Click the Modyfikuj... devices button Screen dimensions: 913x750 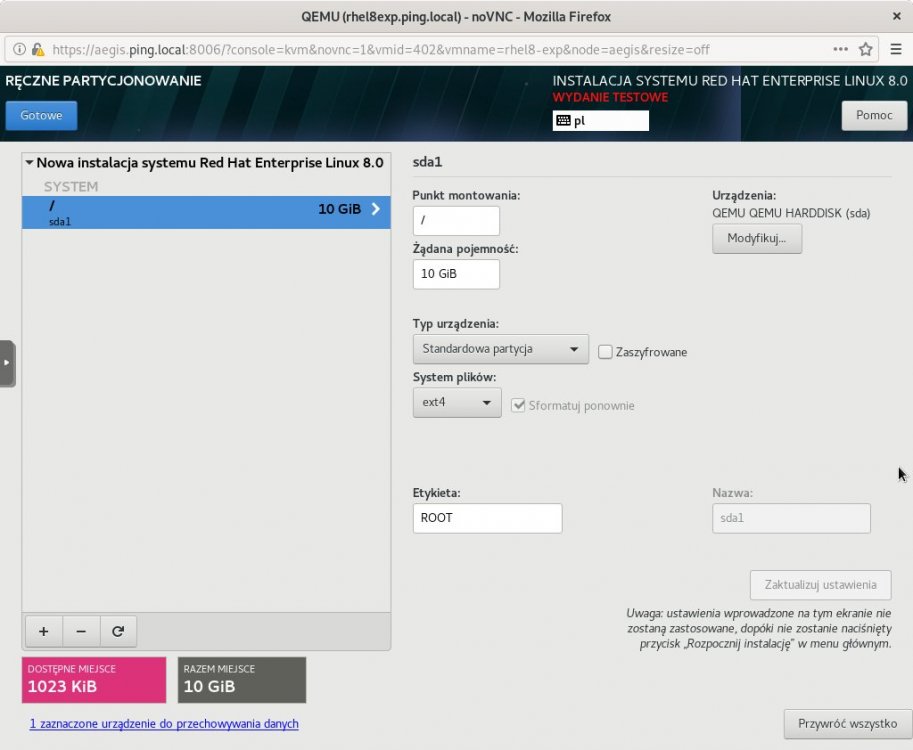757,238
